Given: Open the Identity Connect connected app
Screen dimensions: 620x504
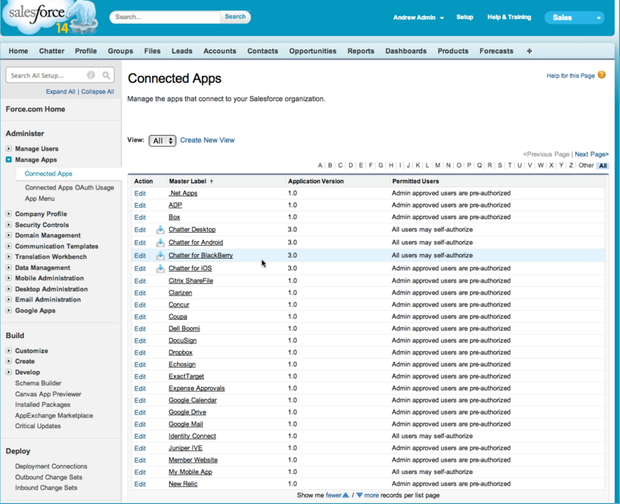Looking at the screenshot, I should 192,436.
